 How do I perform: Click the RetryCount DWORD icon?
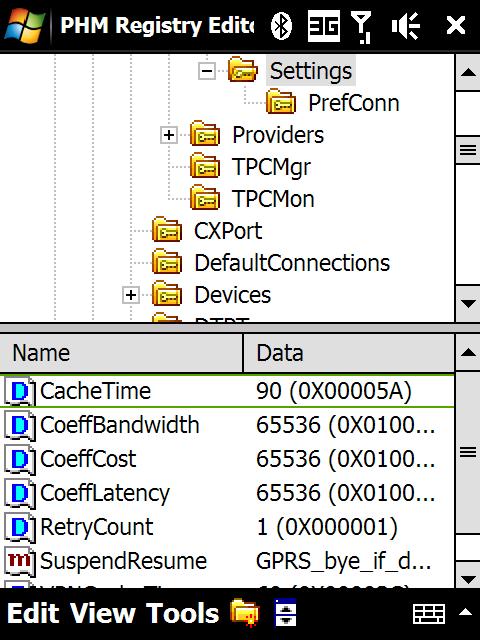[19, 528]
